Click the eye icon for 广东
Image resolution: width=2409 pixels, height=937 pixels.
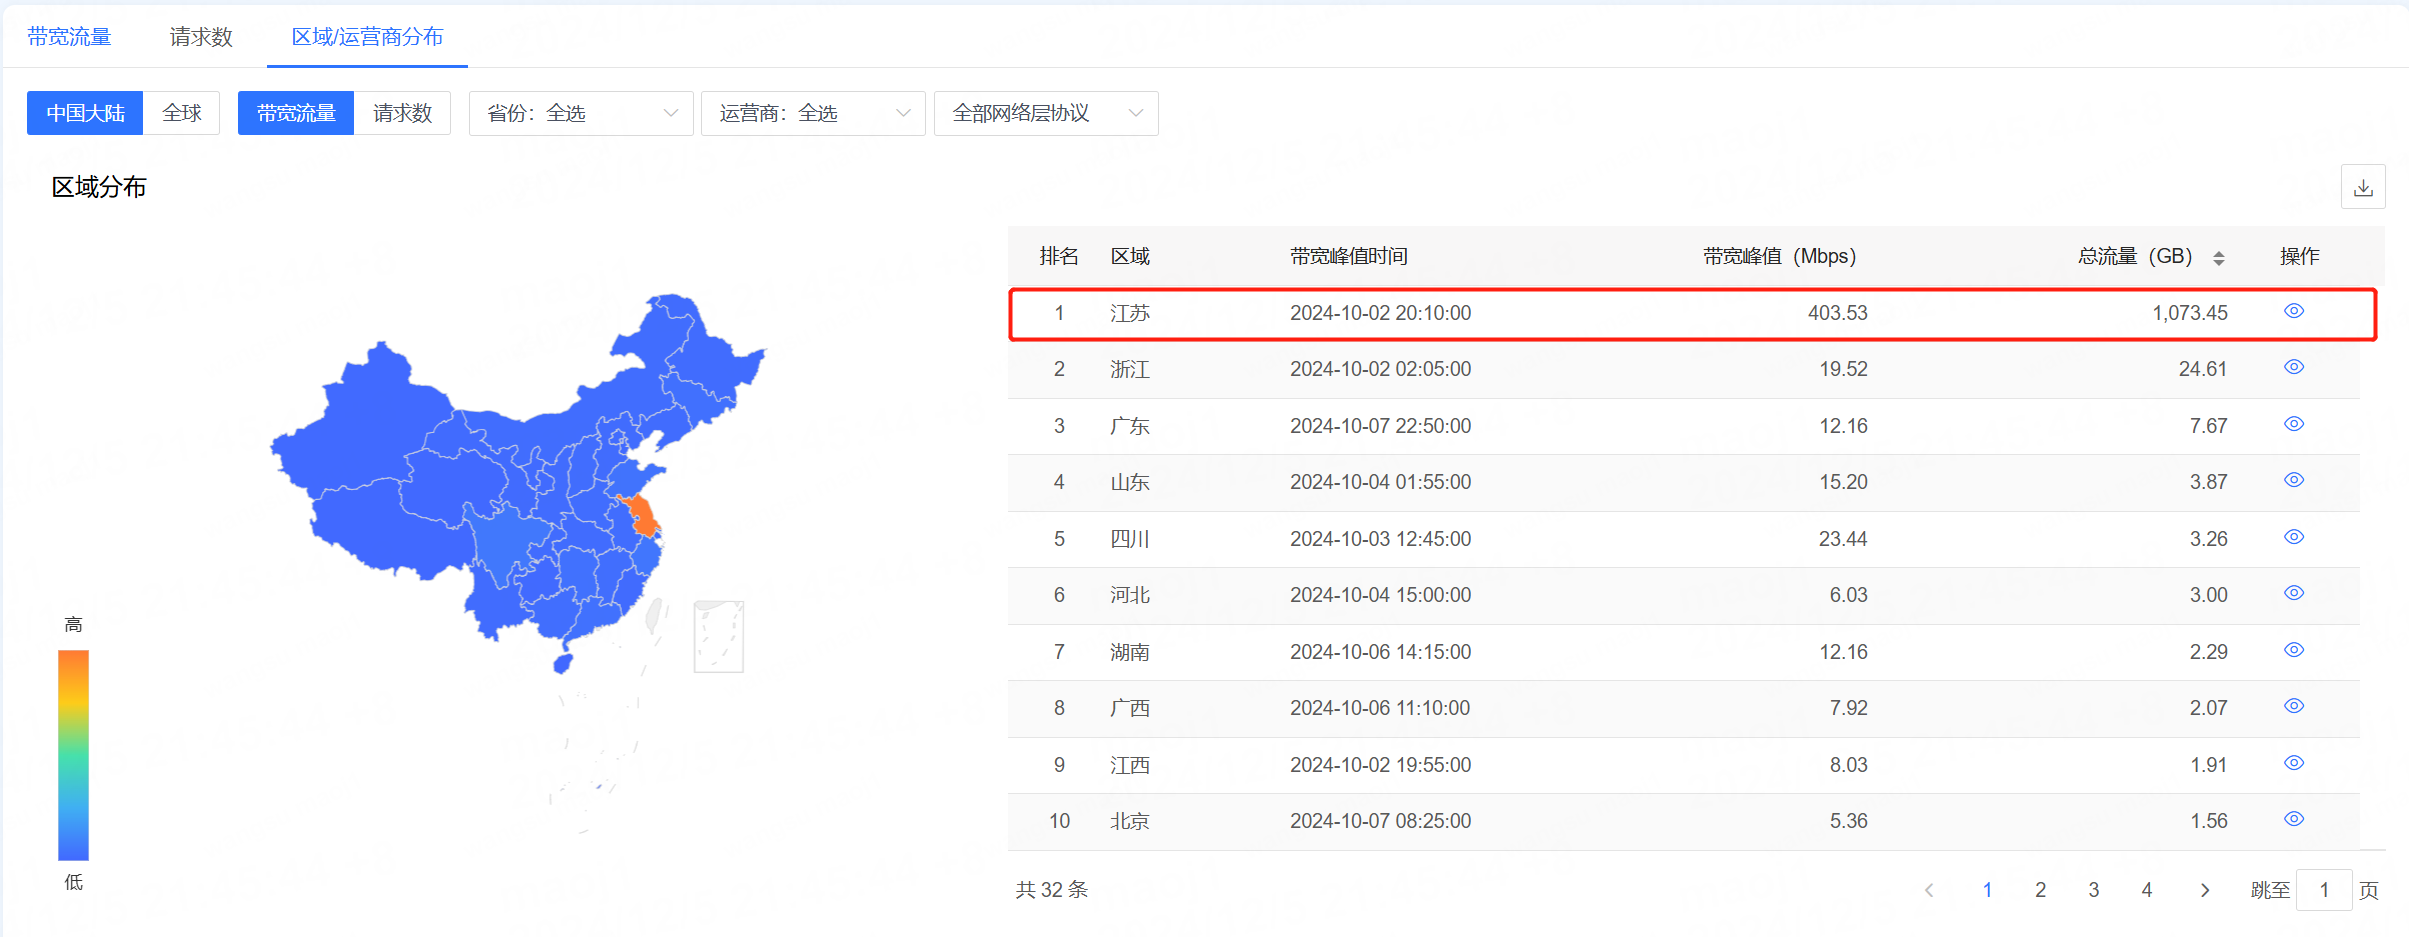click(2294, 424)
